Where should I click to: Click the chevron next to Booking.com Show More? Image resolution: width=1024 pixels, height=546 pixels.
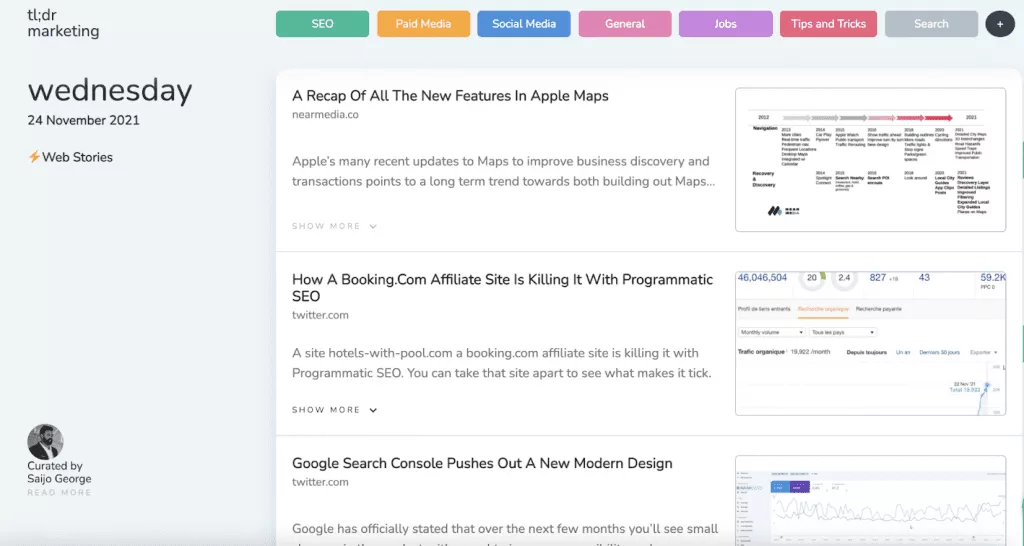point(373,410)
